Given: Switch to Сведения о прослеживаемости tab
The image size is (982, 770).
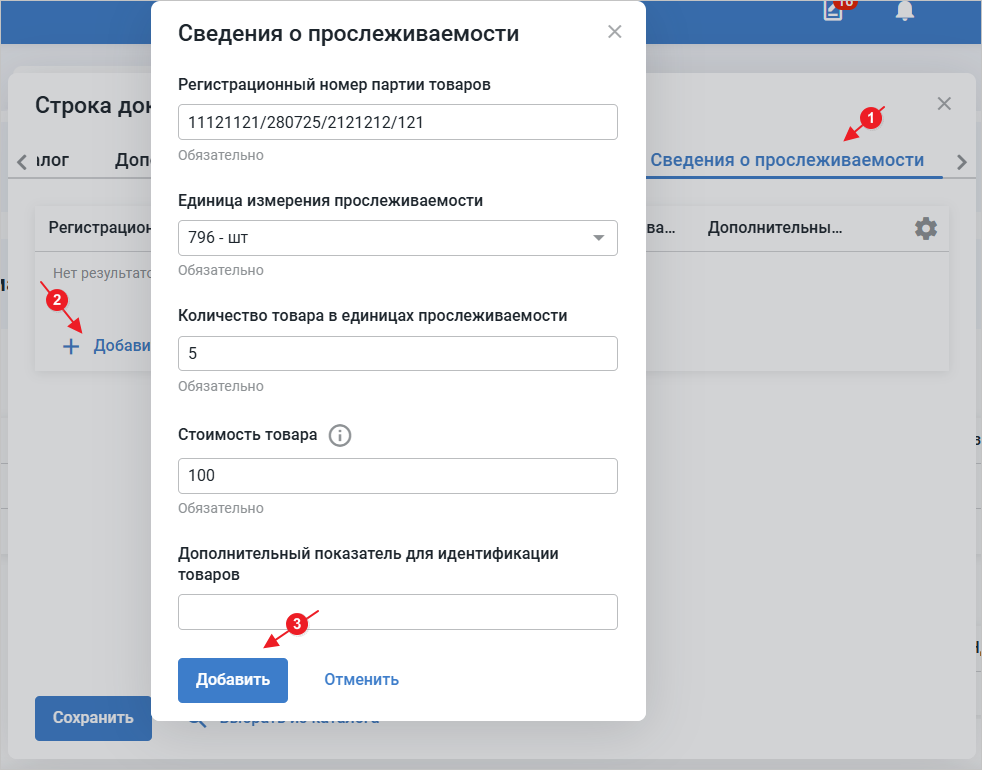Looking at the screenshot, I should pyautogui.click(x=786, y=160).
